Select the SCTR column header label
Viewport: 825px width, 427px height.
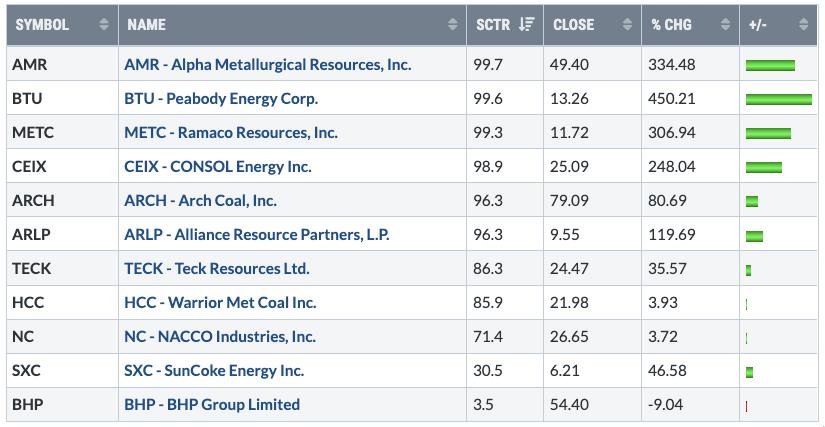tap(494, 25)
